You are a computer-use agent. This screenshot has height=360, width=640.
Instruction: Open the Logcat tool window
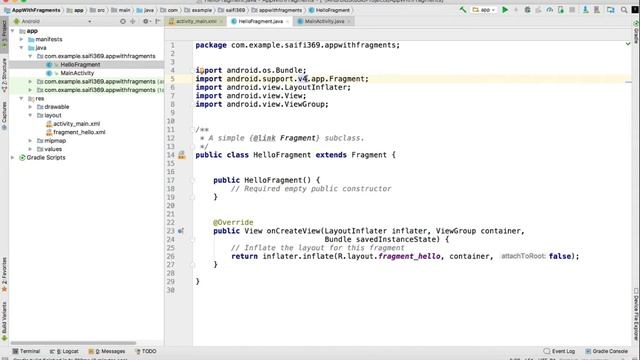(64, 351)
